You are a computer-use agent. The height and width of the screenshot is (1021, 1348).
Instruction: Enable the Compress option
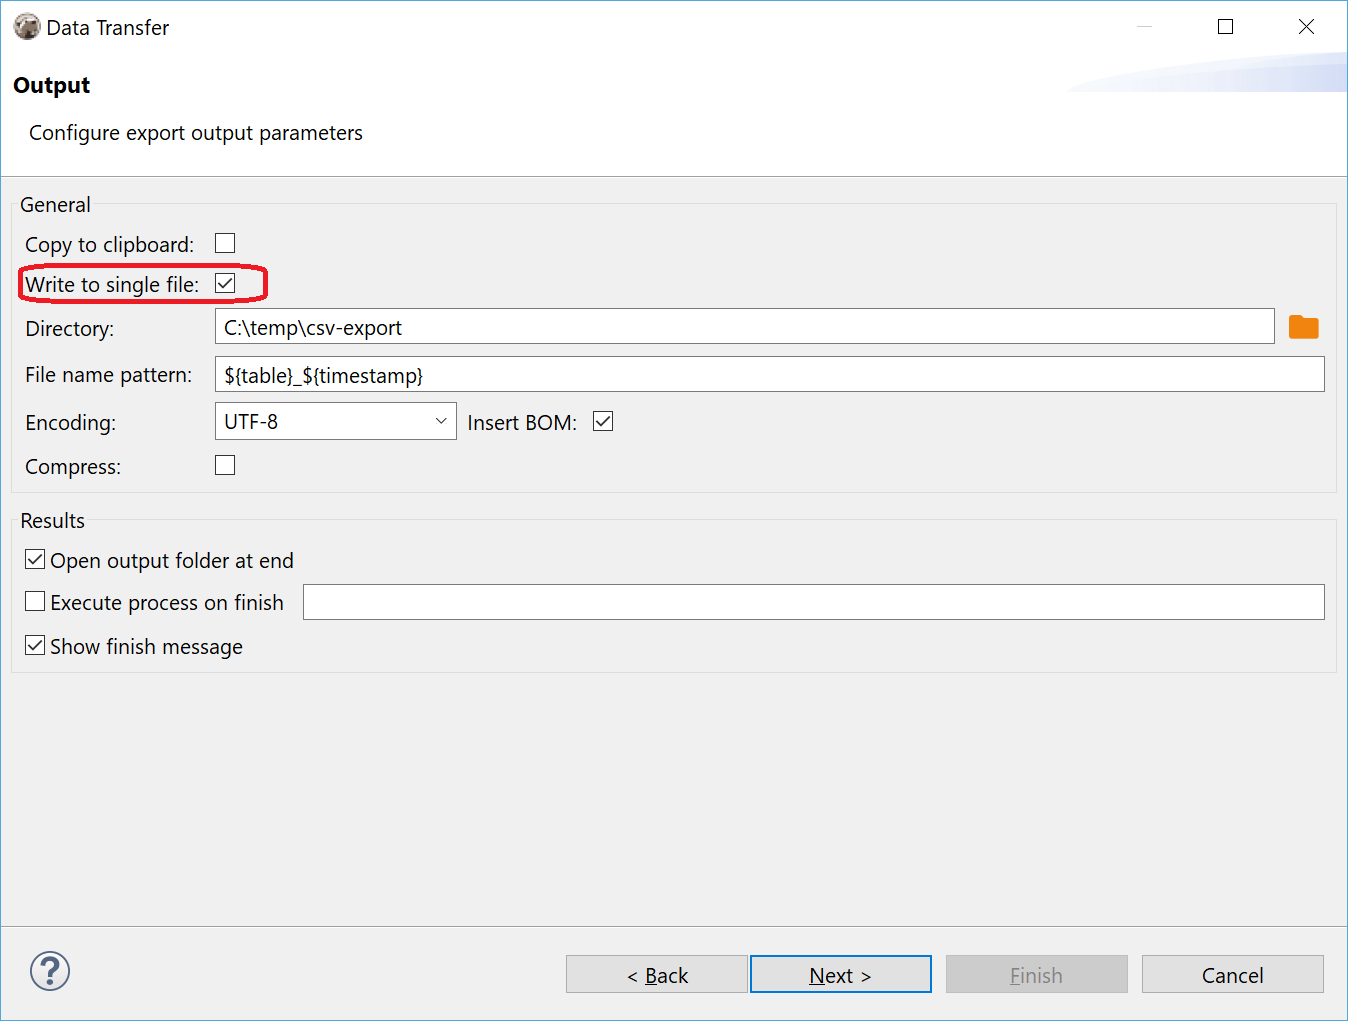pos(225,464)
